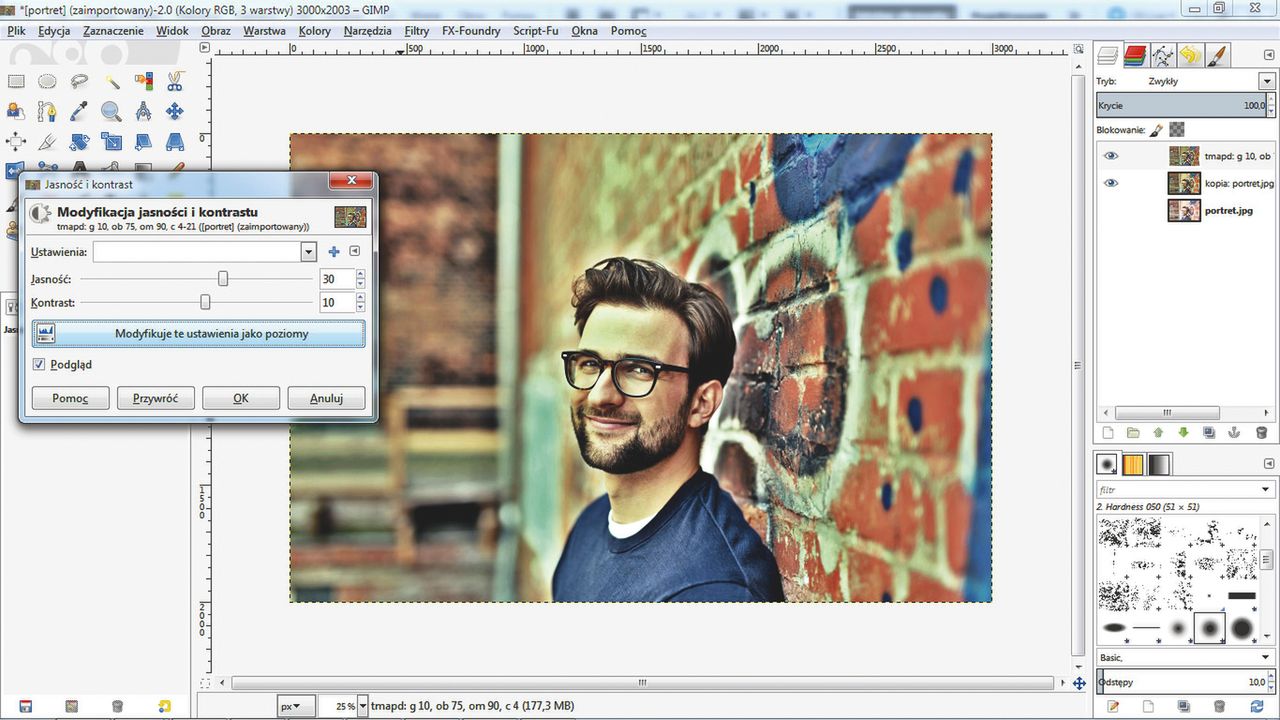Open the Warstwa menu
This screenshot has width=1280, height=720.
264,31
